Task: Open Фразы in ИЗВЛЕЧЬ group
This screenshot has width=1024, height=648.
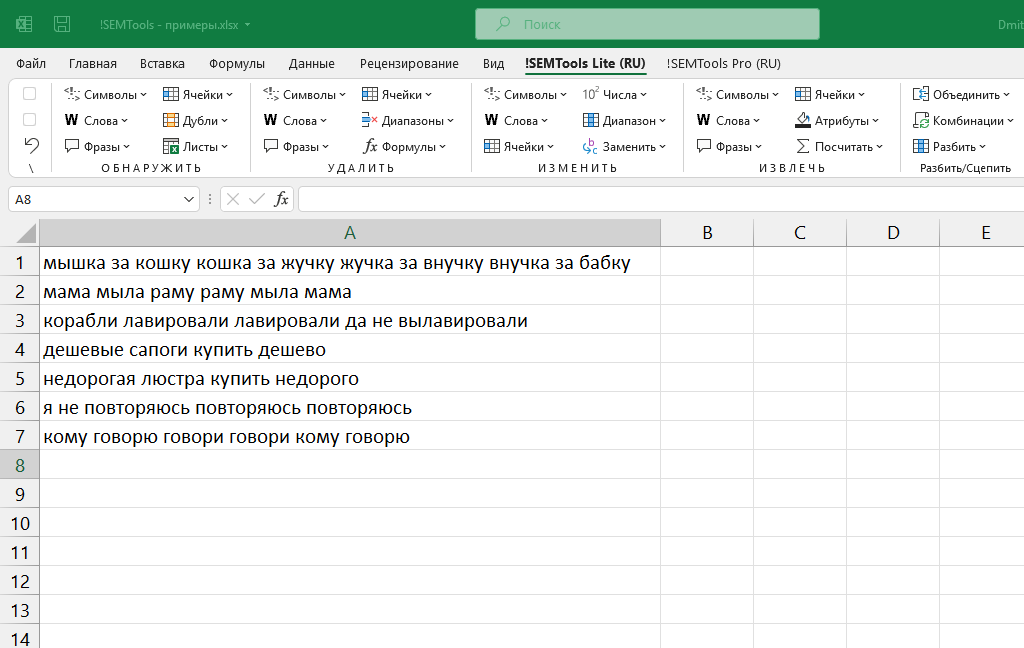Action: pos(729,147)
